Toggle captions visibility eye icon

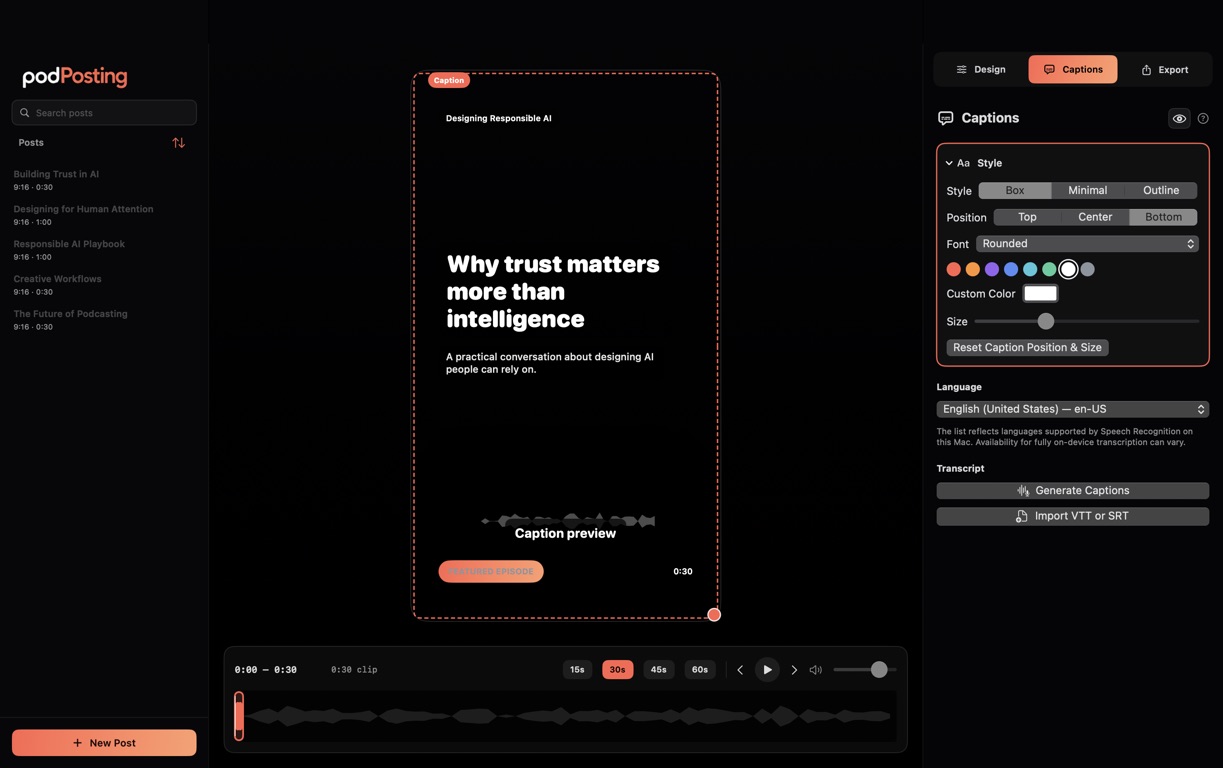point(1179,118)
